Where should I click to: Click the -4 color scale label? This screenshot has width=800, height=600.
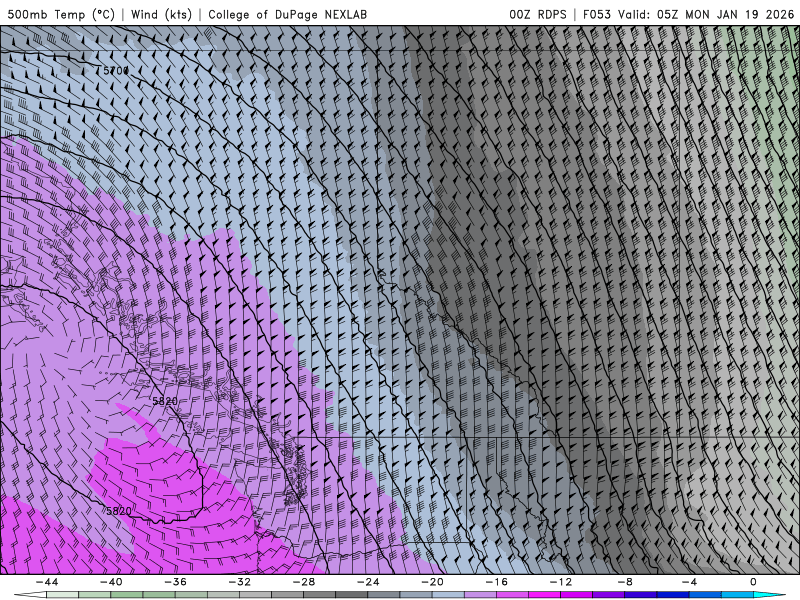(x=690, y=582)
